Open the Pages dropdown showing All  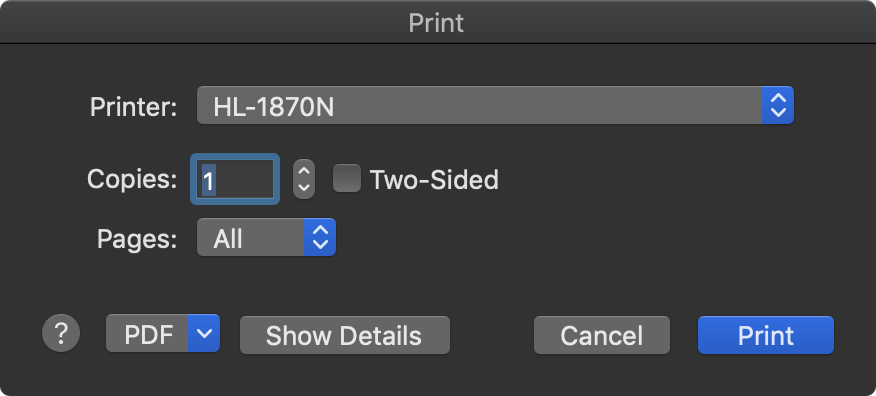(266, 237)
